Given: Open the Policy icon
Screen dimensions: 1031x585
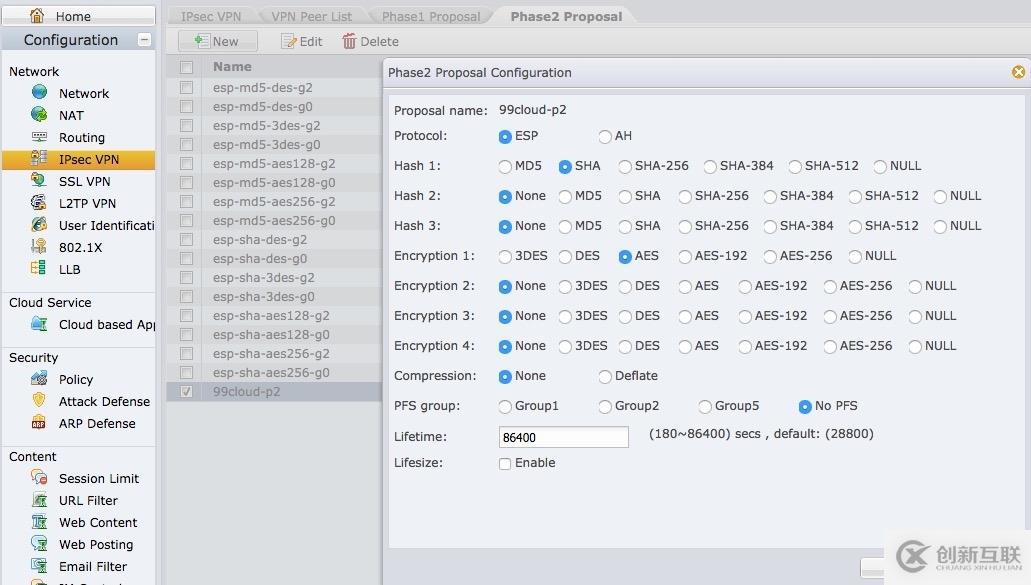Looking at the screenshot, I should pyautogui.click(x=39, y=379).
